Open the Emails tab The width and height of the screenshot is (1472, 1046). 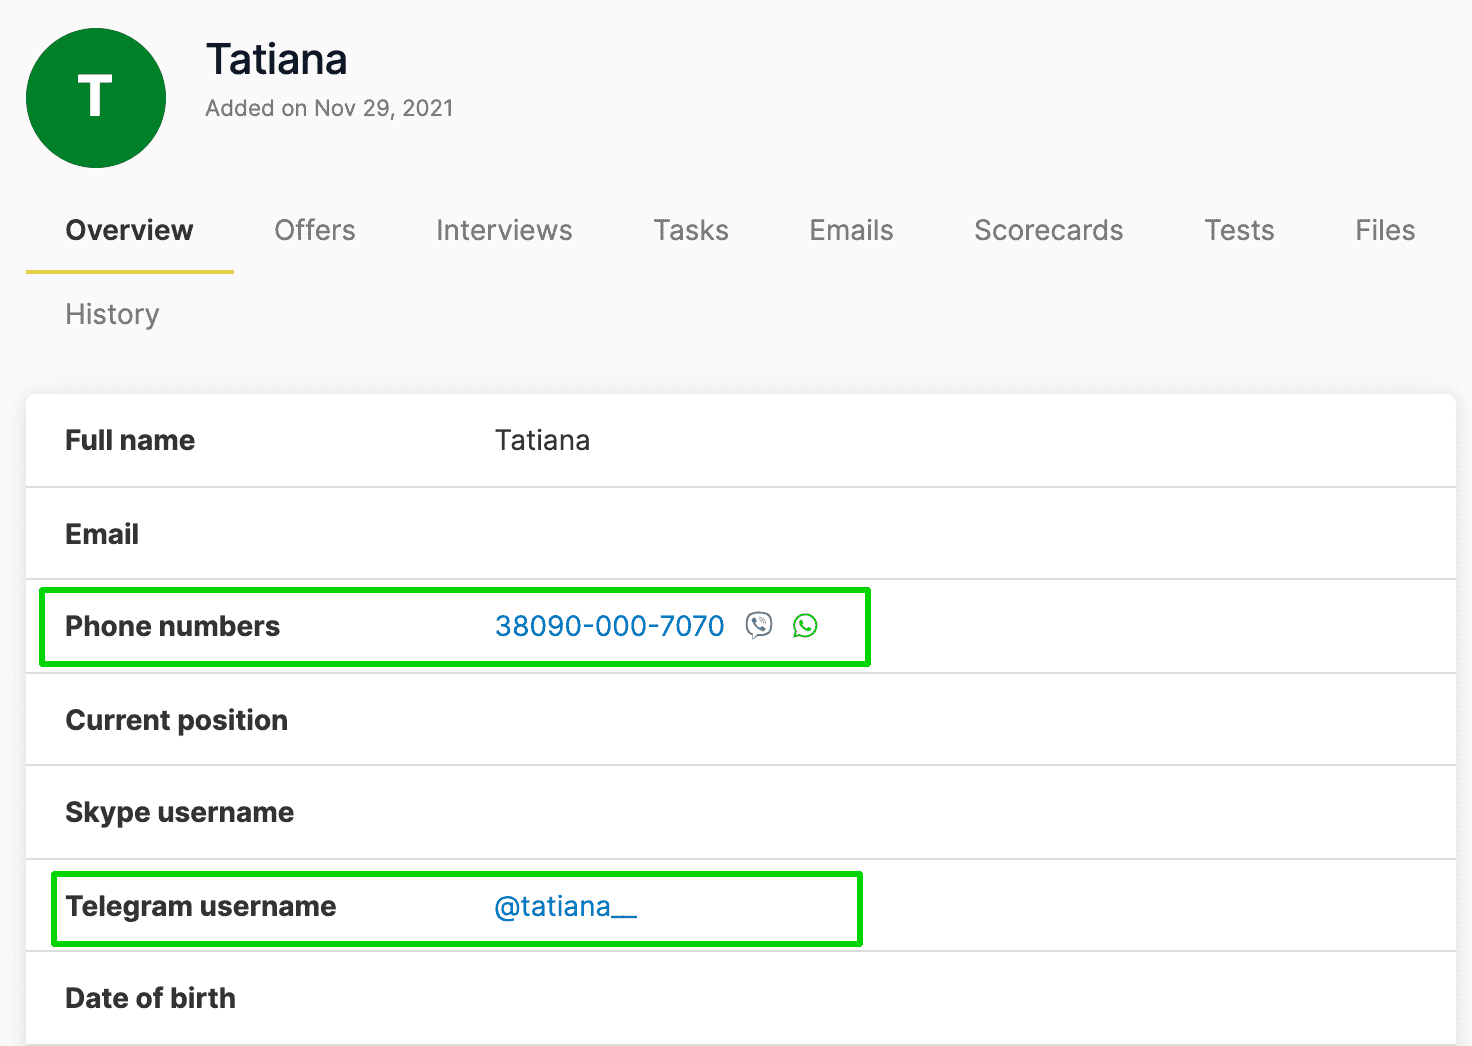pos(851,231)
